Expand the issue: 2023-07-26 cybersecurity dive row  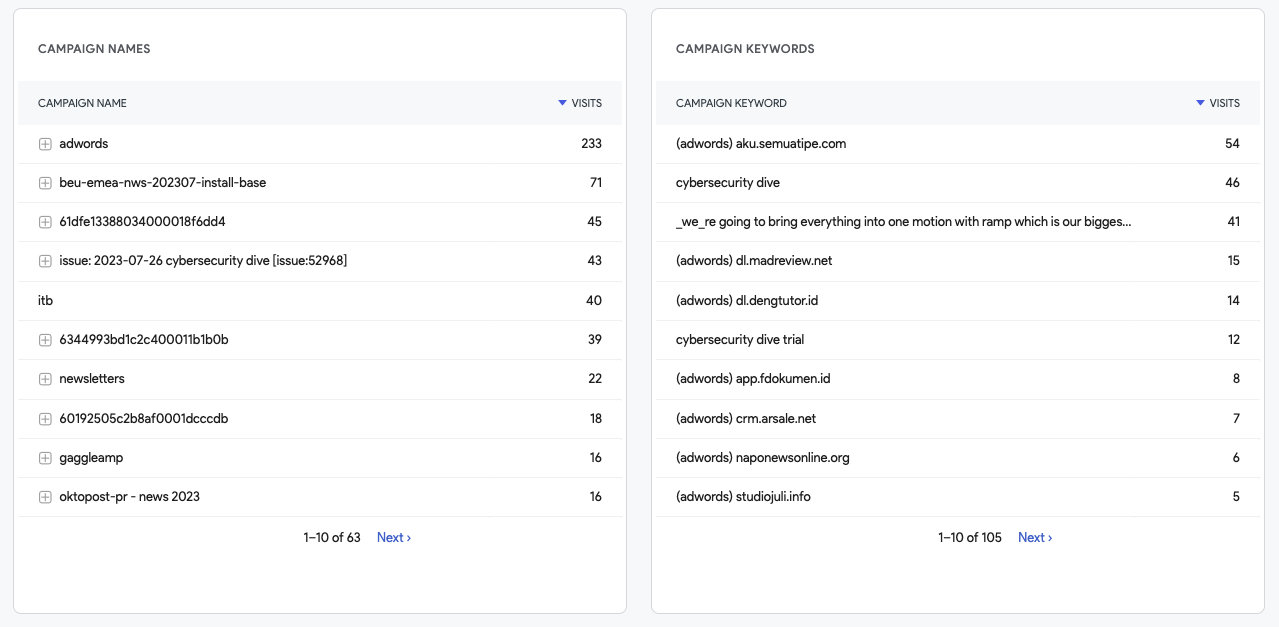(x=45, y=261)
